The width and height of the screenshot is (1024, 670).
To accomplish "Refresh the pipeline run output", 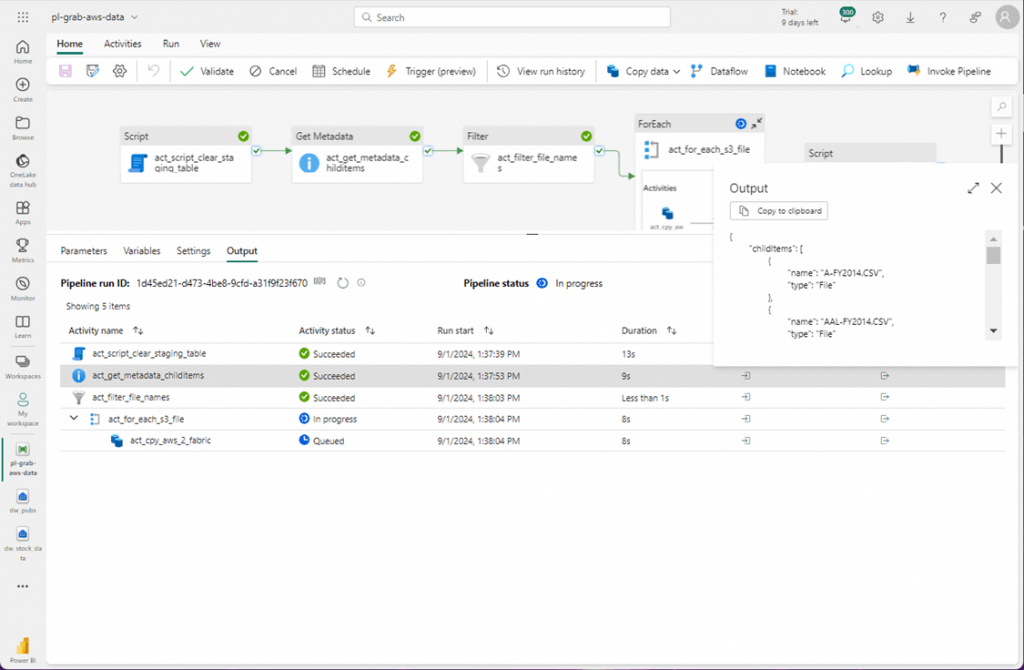I will 342,283.
